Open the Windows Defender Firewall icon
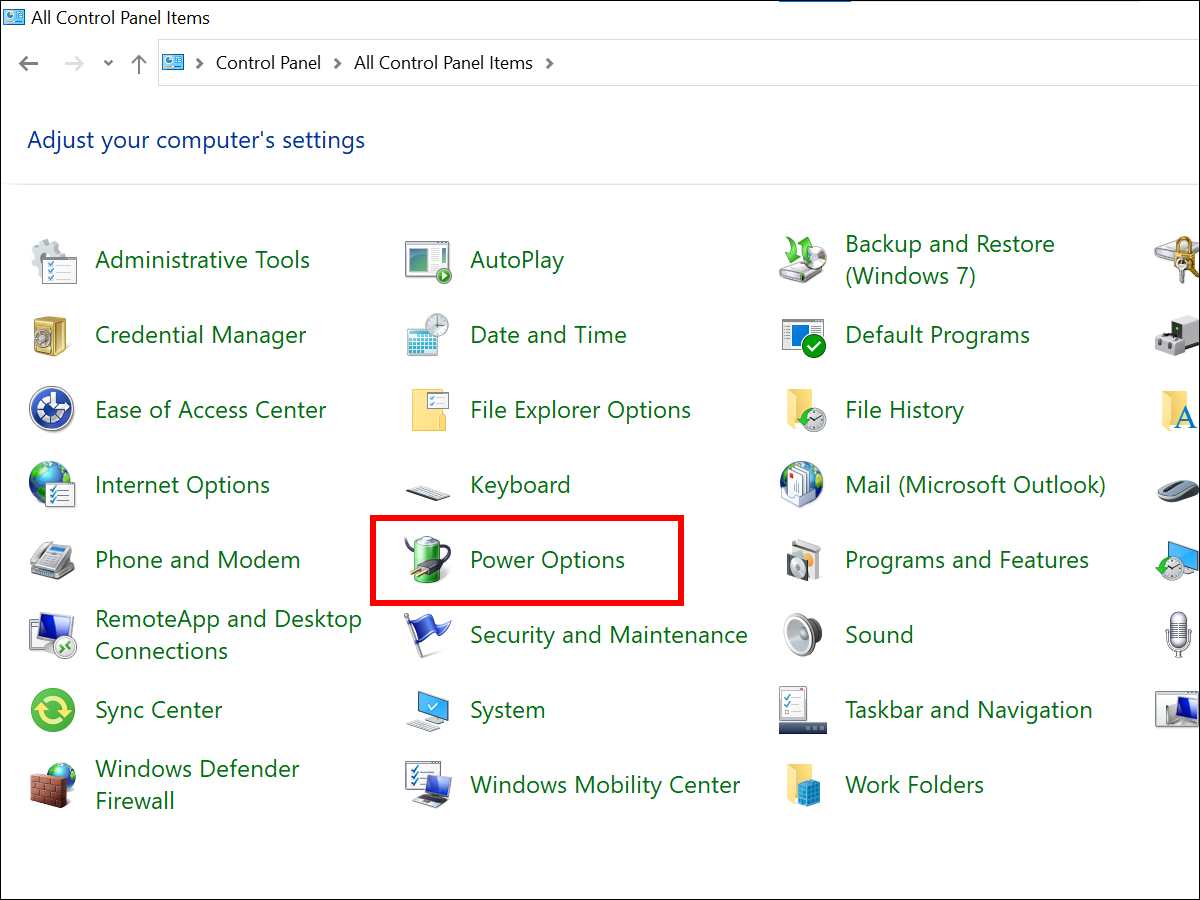The width and height of the screenshot is (1200, 900). coord(53,785)
